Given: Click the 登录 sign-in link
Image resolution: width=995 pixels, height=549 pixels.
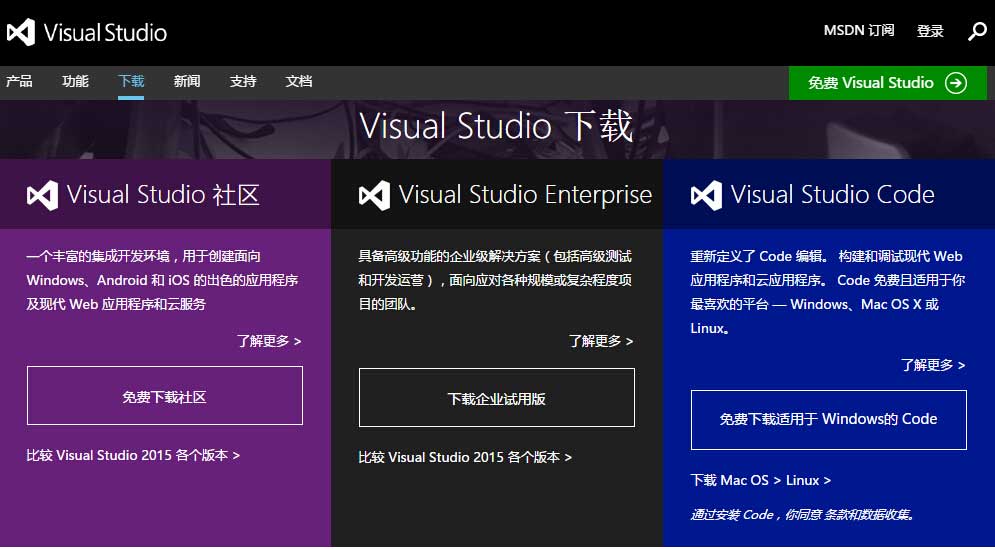Looking at the screenshot, I should tap(930, 31).
